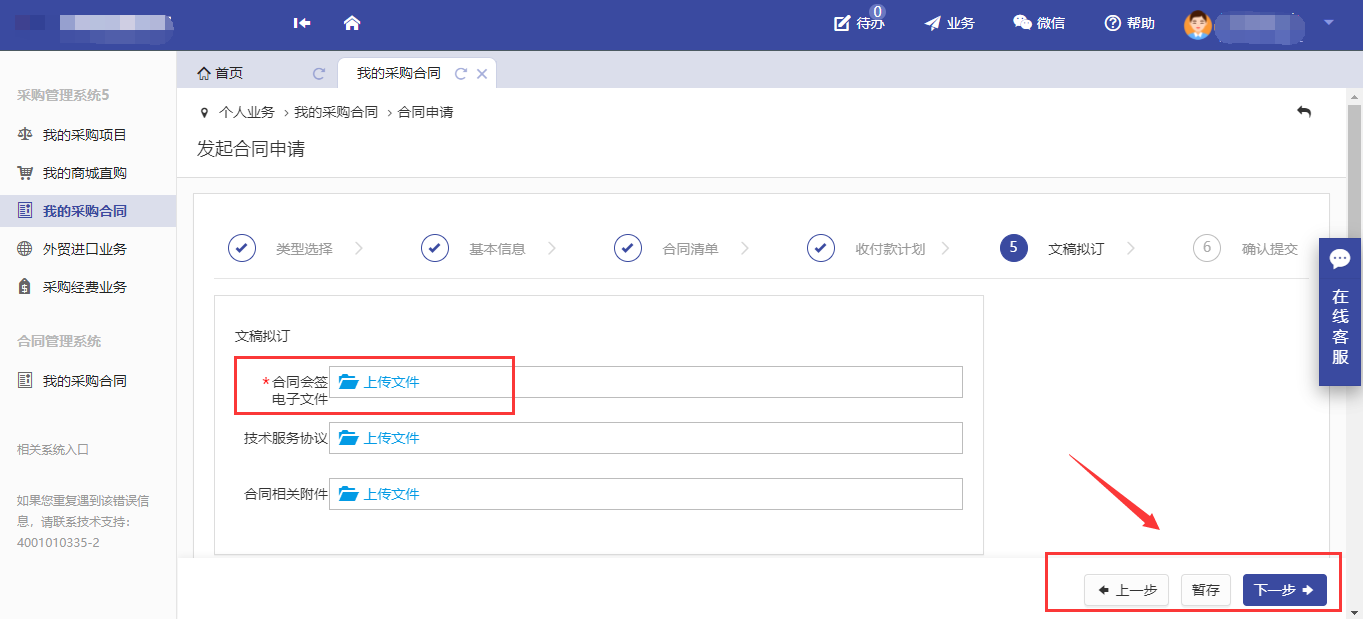The height and width of the screenshot is (619, 1363).
Task: Close the 我的采购合同 tab
Action: click(x=482, y=73)
